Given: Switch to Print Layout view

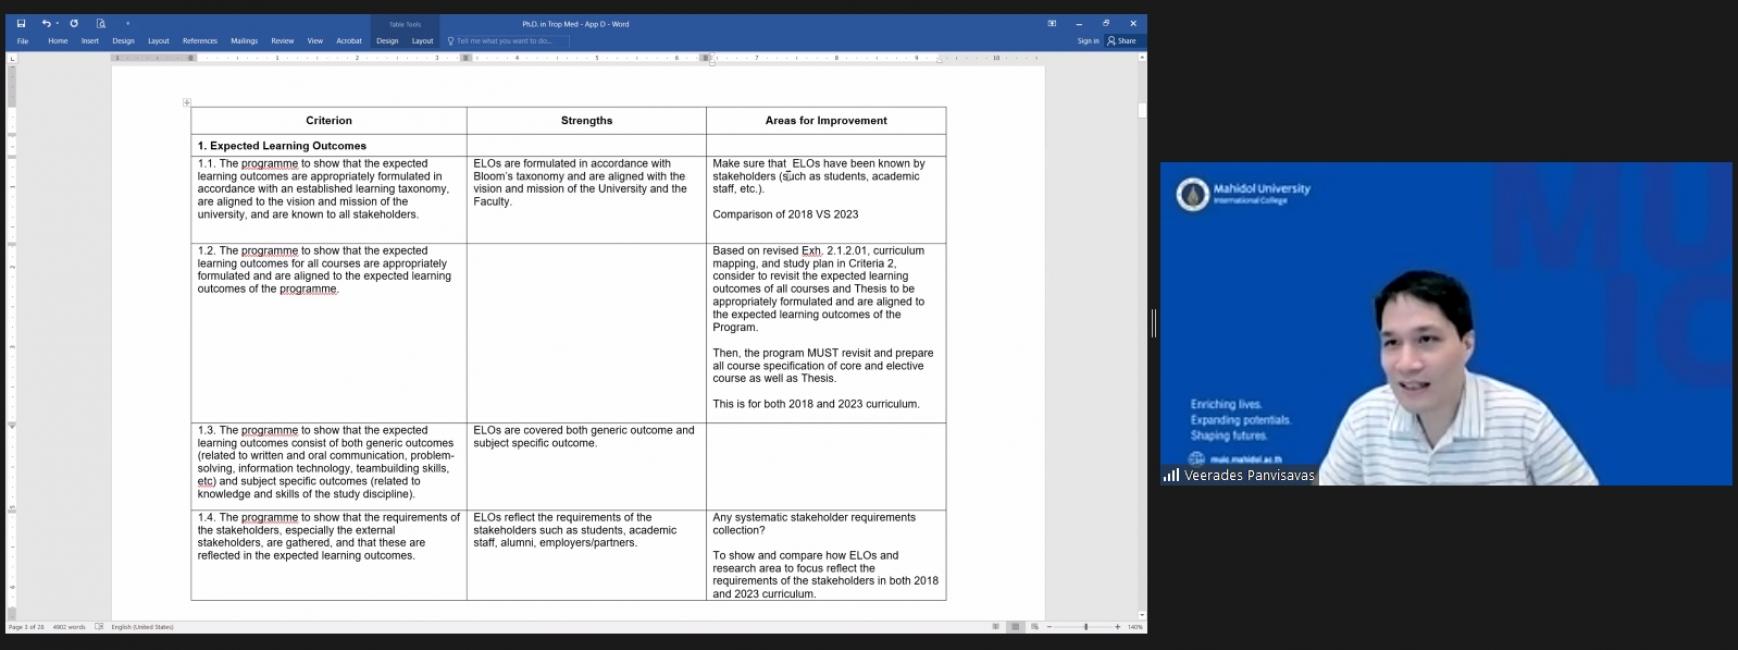Looking at the screenshot, I should [x=1015, y=627].
